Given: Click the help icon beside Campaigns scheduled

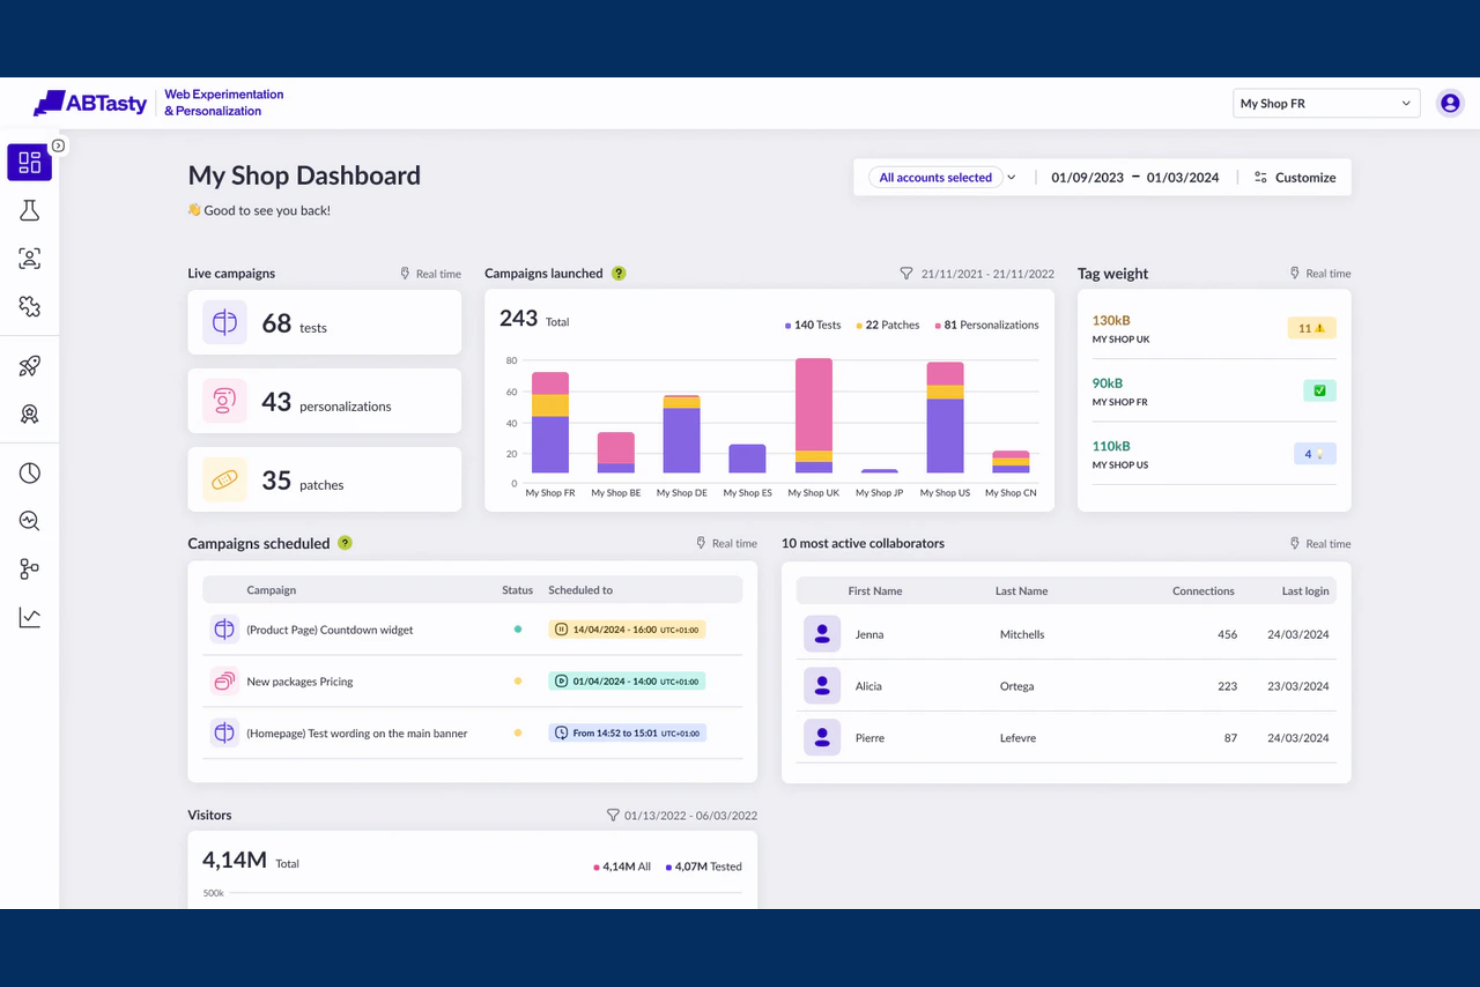Looking at the screenshot, I should coord(345,543).
